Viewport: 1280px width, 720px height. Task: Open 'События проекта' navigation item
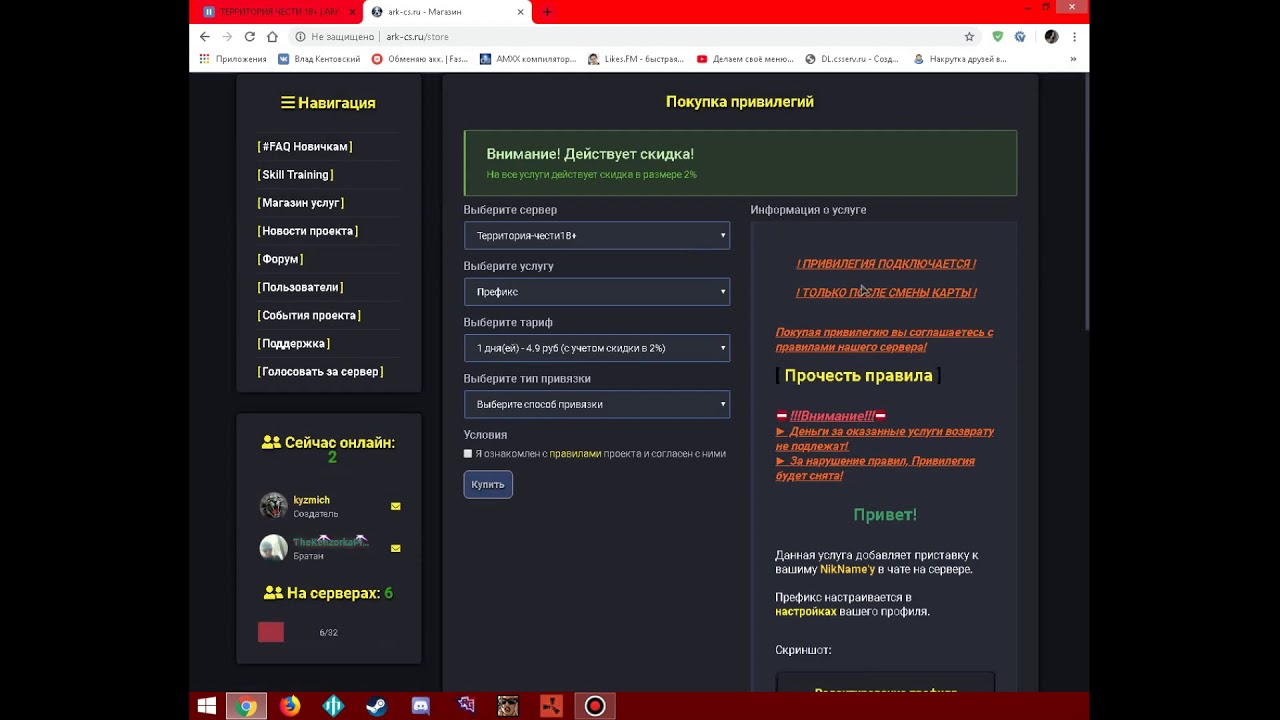pos(309,315)
